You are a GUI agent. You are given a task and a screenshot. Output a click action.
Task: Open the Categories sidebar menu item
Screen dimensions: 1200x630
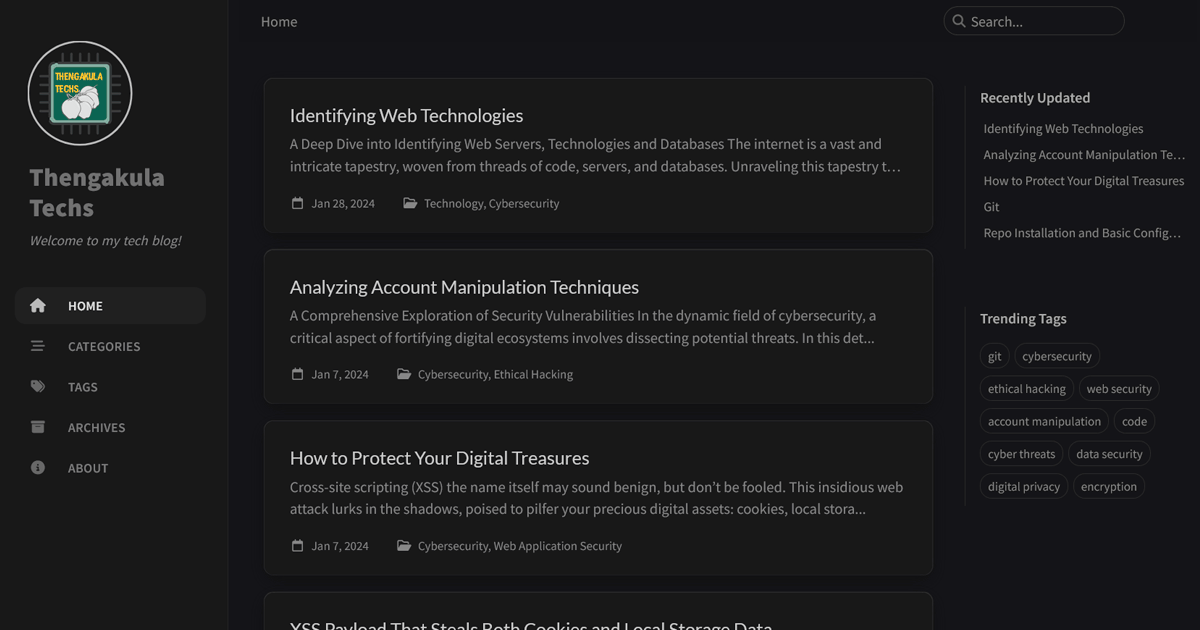click(104, 346)
